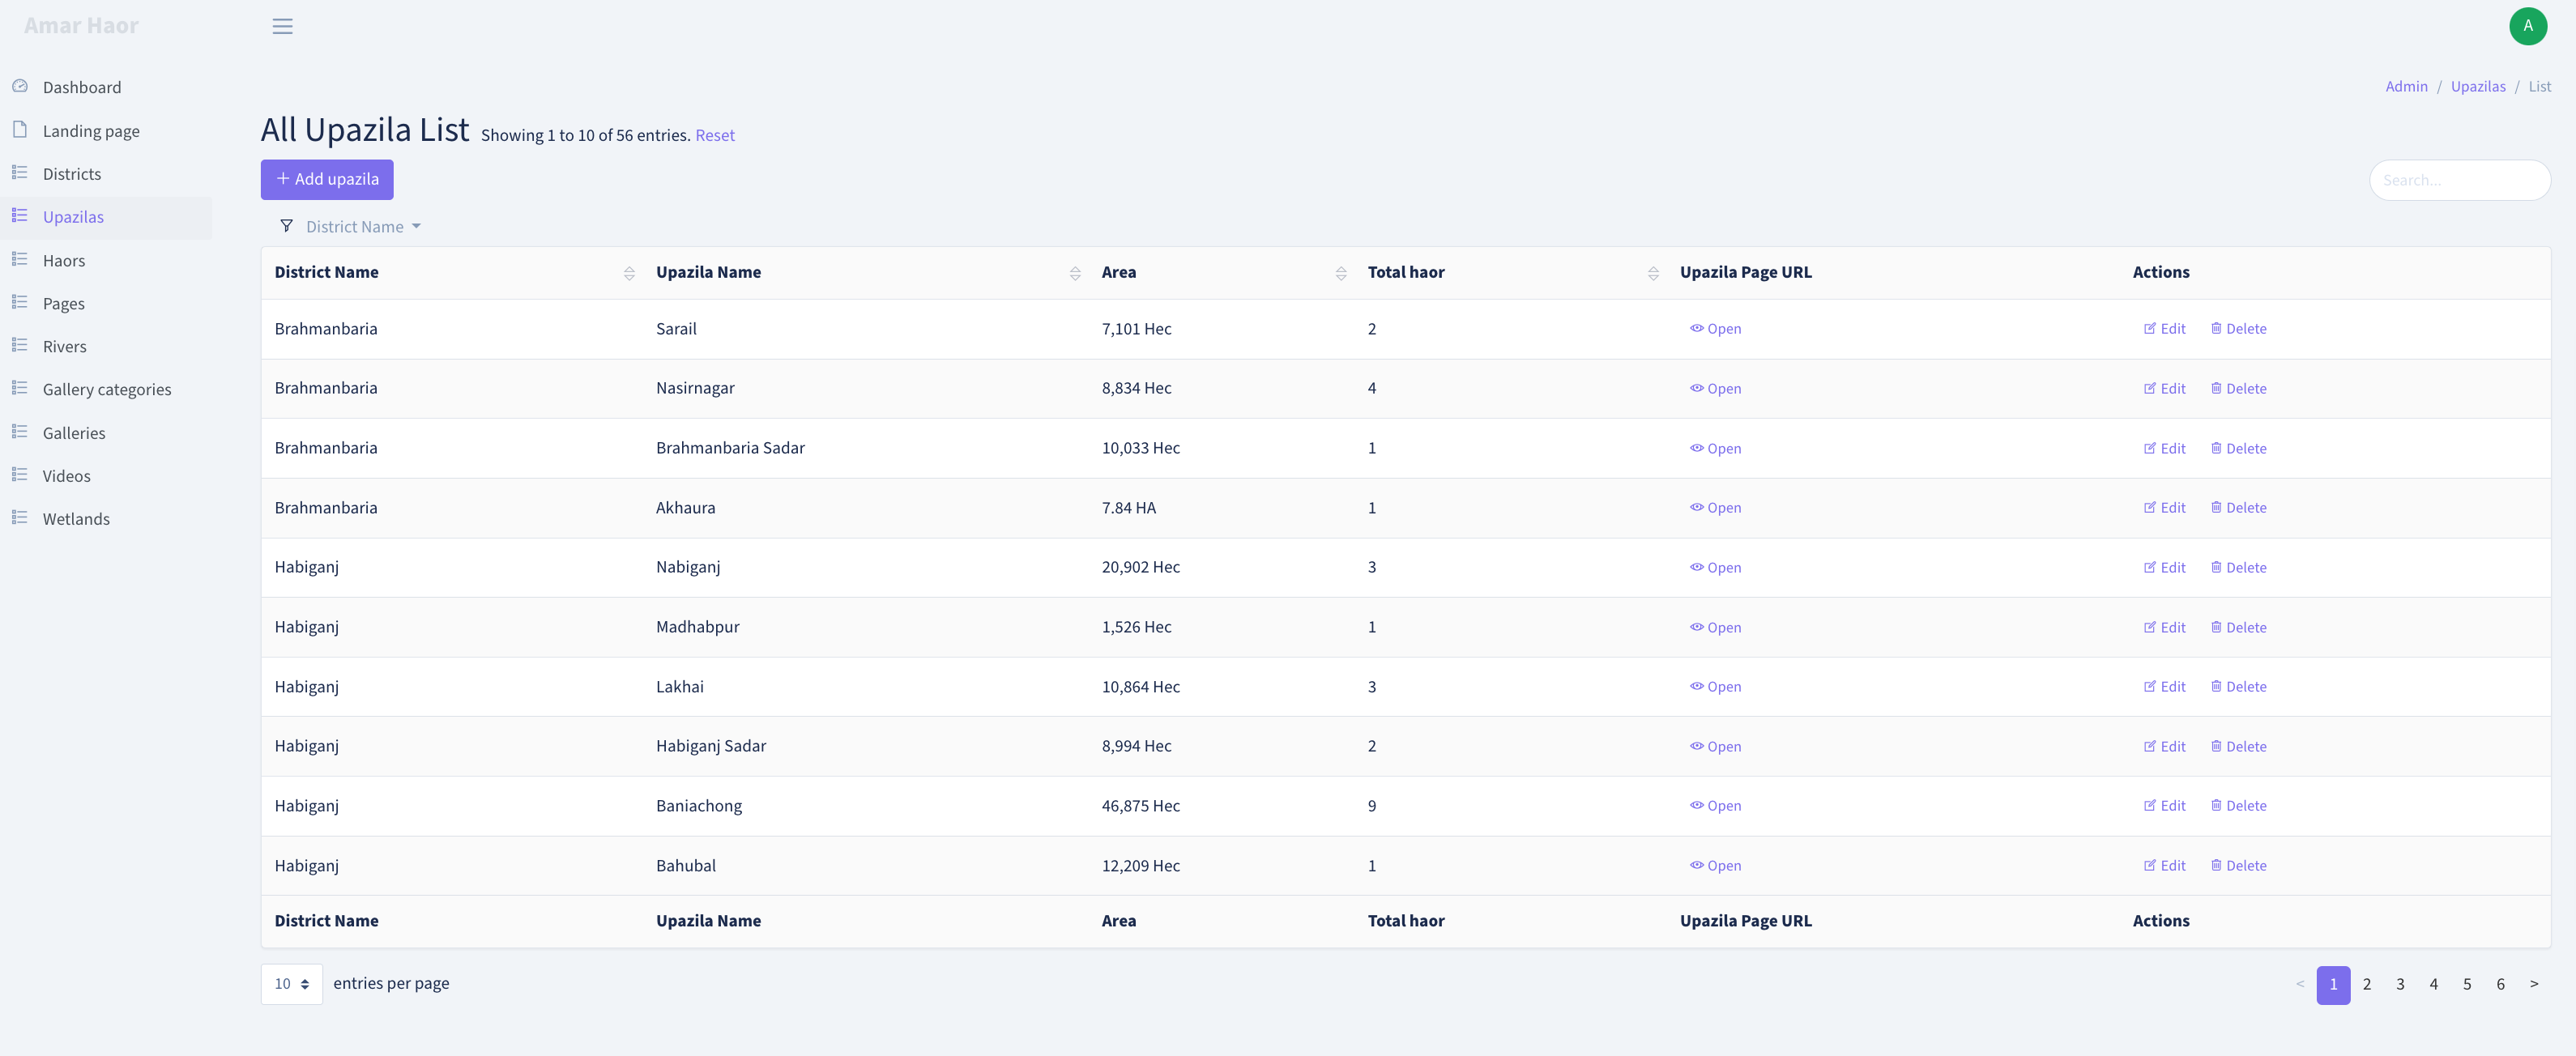The height and width of the screenshot is (1056, 2576).
Task: Open Haors in the sidebar
Action: tap(64, 260)
